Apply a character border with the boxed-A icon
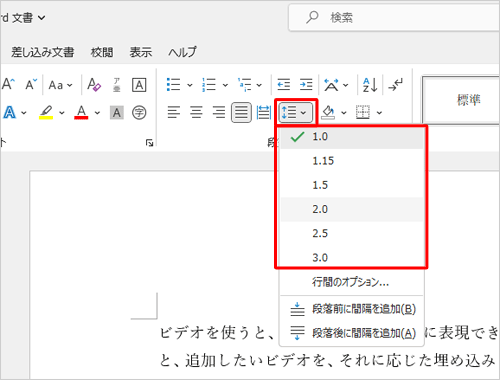 point(139,85)
